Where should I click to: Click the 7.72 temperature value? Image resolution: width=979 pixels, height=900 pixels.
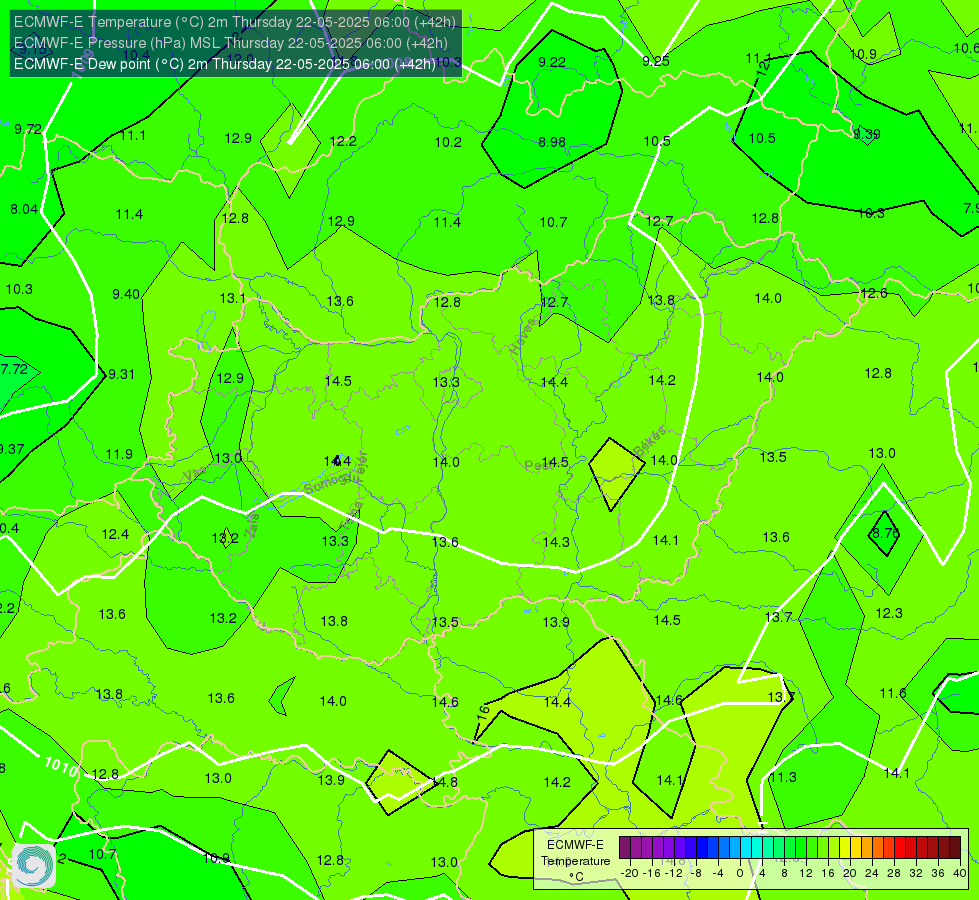14,369
